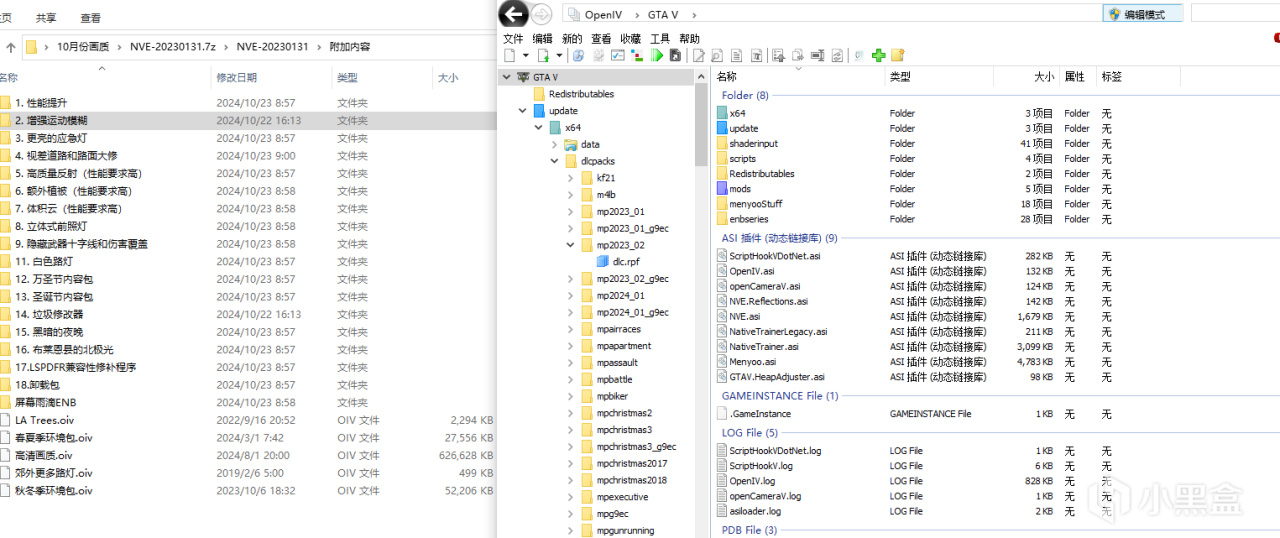Click the OpenIV breadcrumb segment
The image size is (1280, 538).
(x=604, y=14)
